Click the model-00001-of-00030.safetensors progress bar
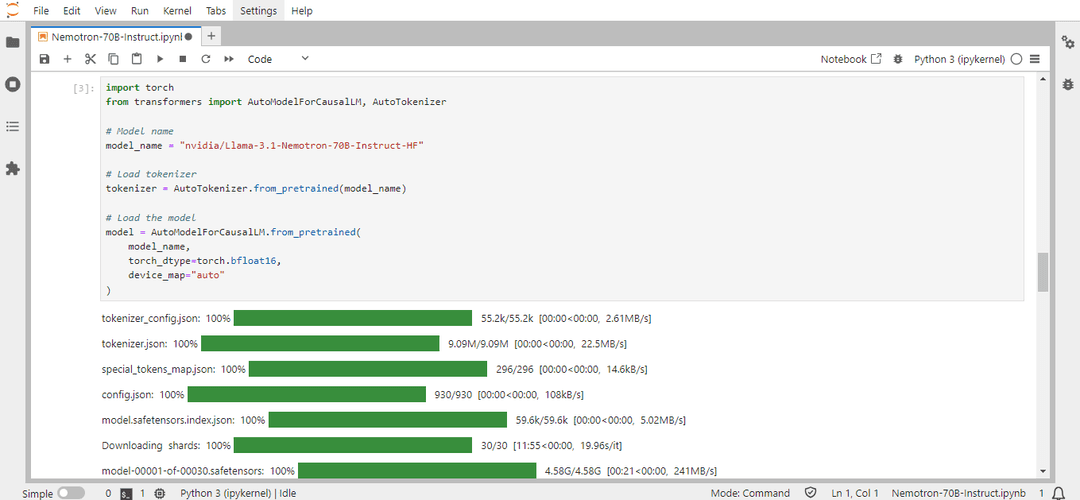The width and height of the screenshot is (1080, 500). point(417,470)
